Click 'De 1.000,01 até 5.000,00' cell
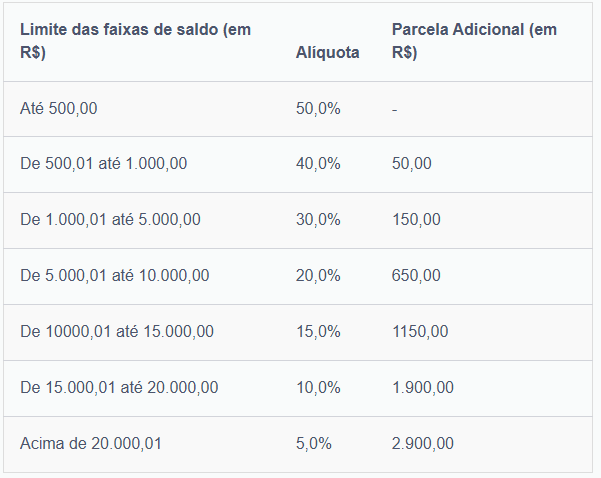Image resolution: width=601 pixels, height=478 pixels. click(x=110, y=220)
